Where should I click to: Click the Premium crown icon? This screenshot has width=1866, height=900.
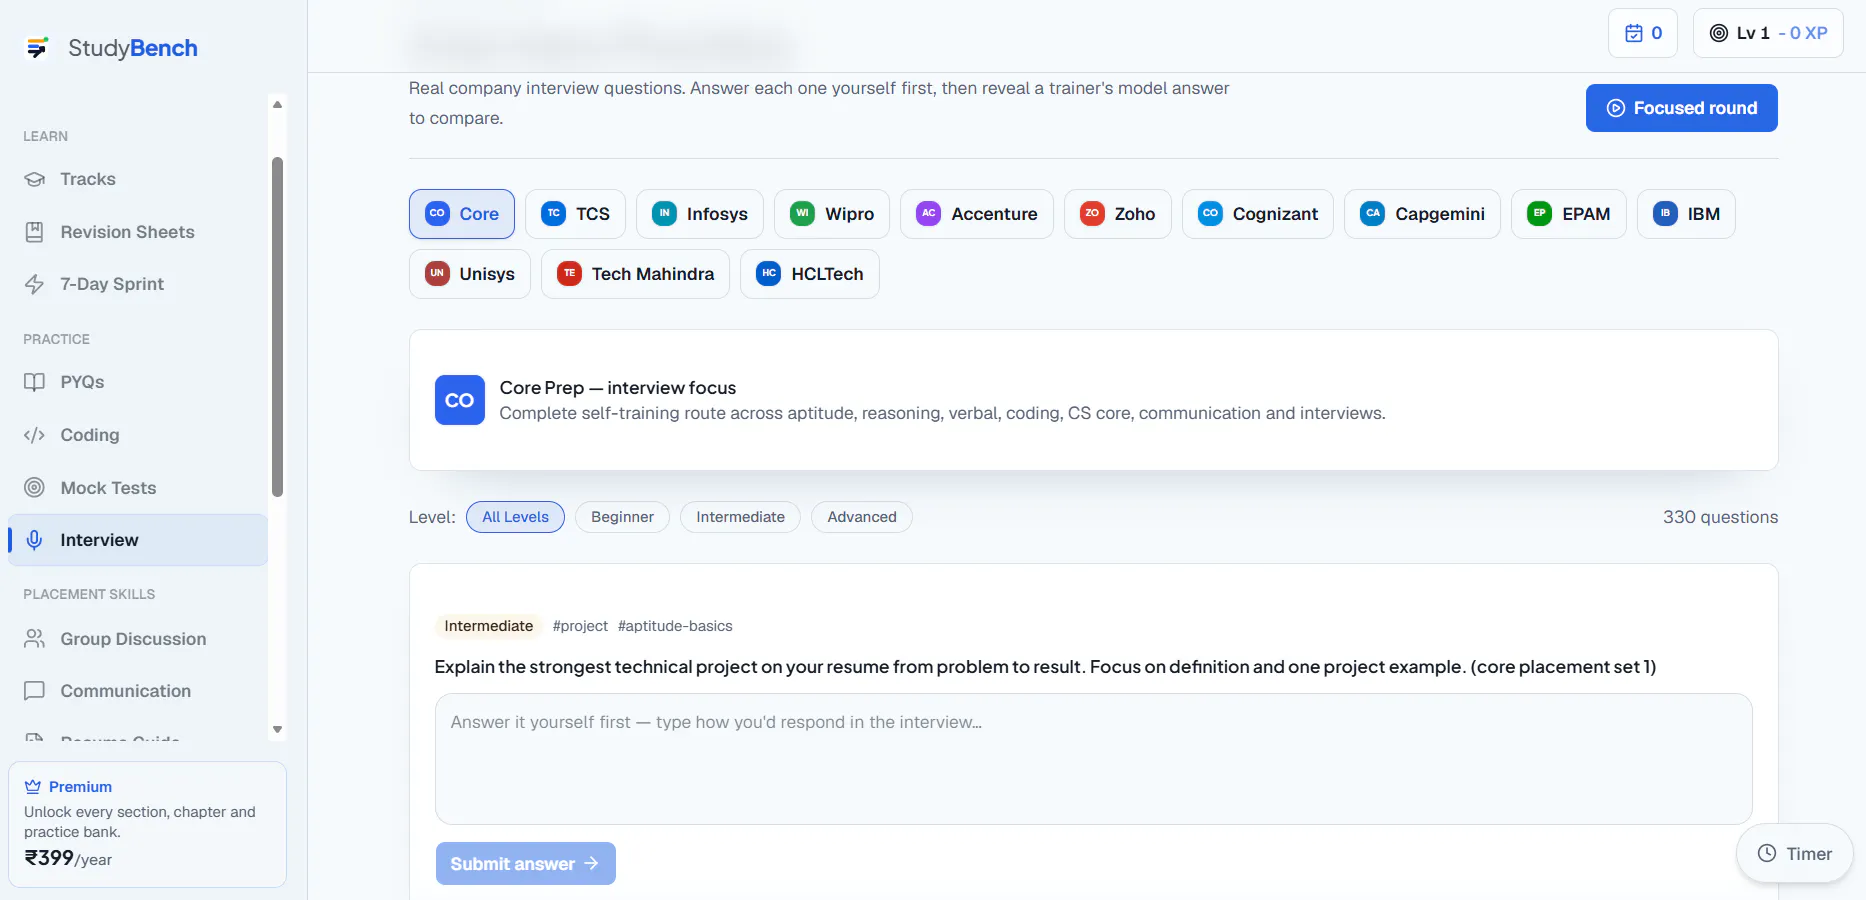(33, 787)
